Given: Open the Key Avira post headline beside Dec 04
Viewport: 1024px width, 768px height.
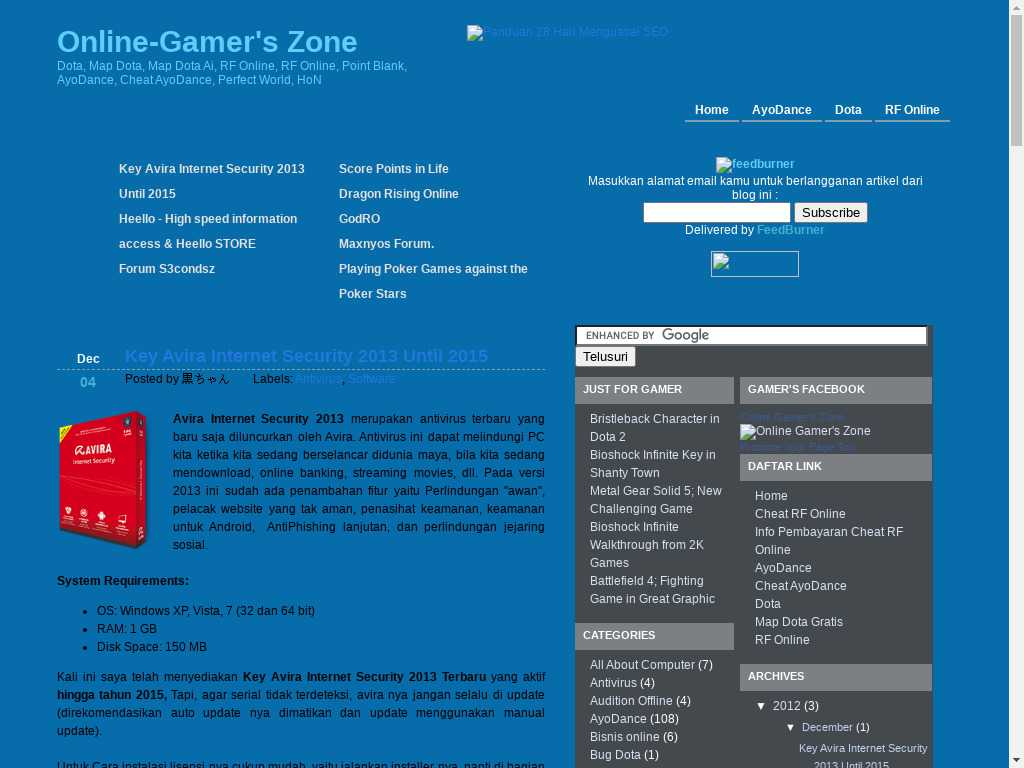Looking at the screenshot, I should (x=306, y=356).
